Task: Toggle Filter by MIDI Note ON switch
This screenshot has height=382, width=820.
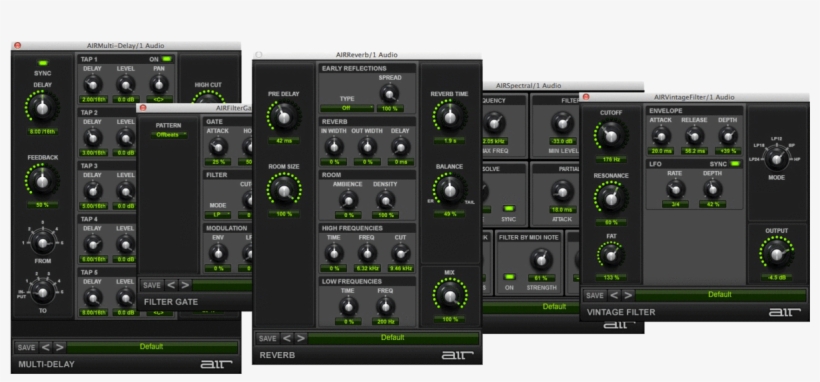Action: (509, 276)
